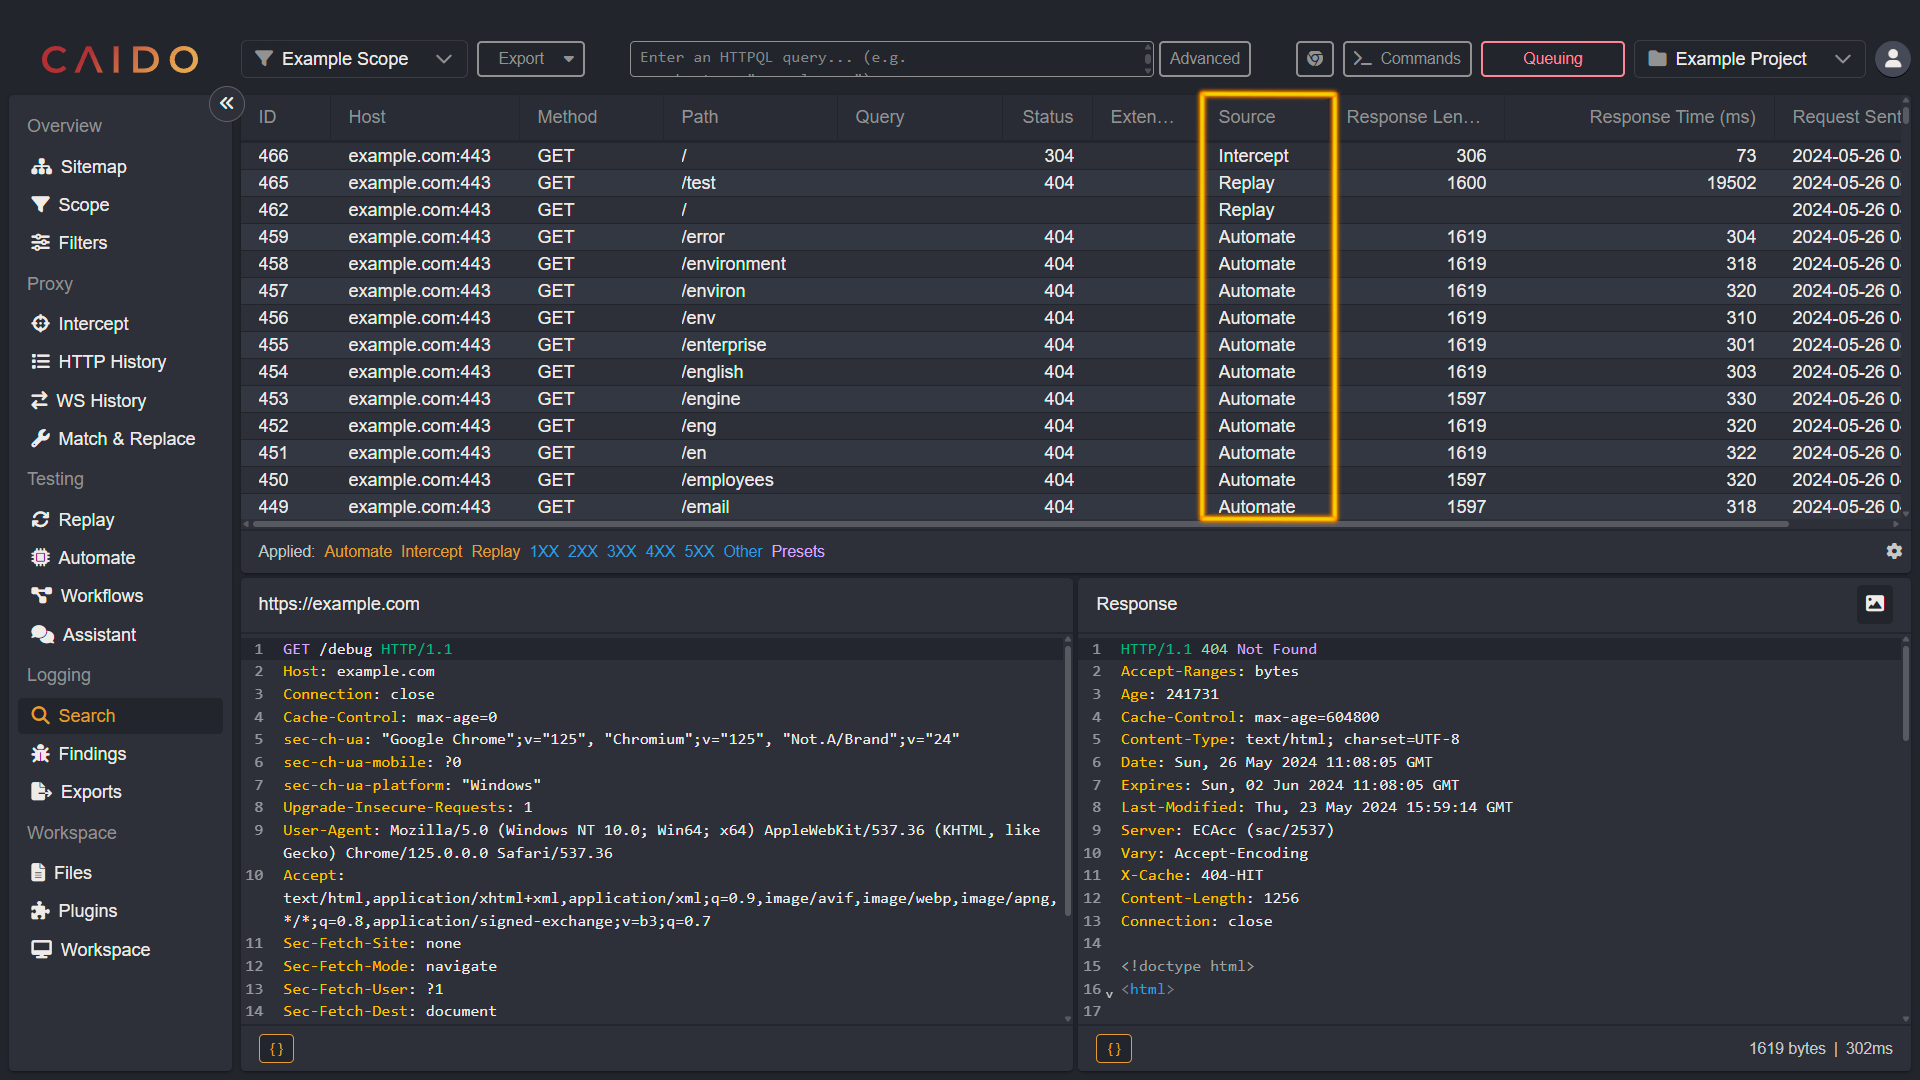Toggle the 4XX status filter
1920x1080 pixels.
659,551
